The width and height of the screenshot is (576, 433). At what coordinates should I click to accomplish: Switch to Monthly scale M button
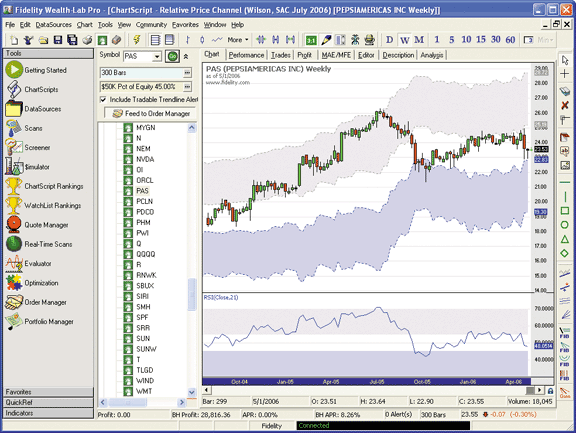(x=419, y=40)
